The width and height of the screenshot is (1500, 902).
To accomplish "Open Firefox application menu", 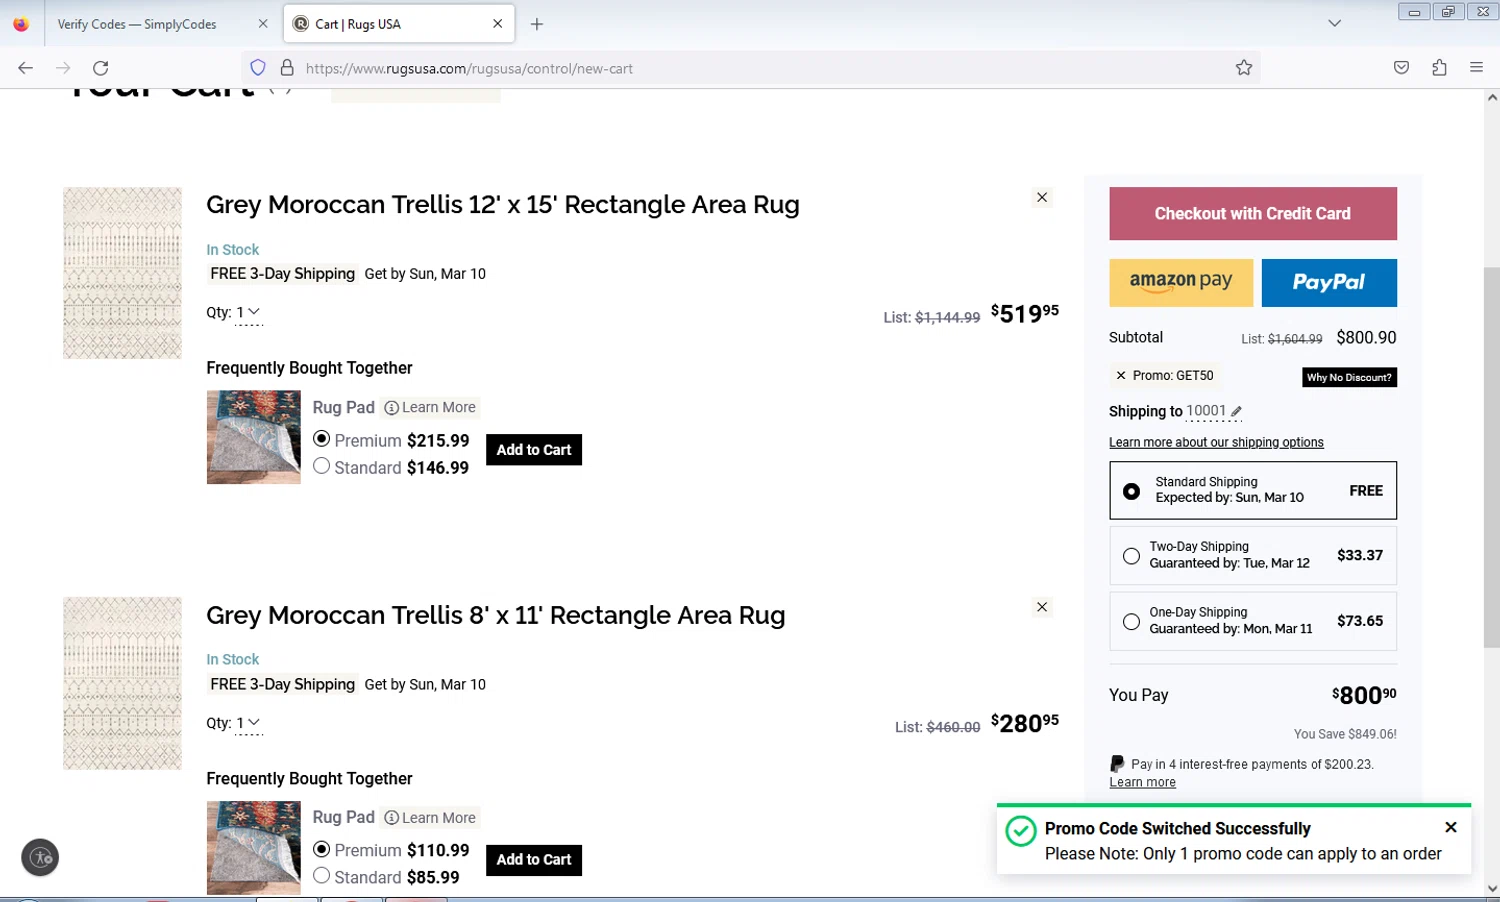I will pyautogui.click(x=1476, y=68).
